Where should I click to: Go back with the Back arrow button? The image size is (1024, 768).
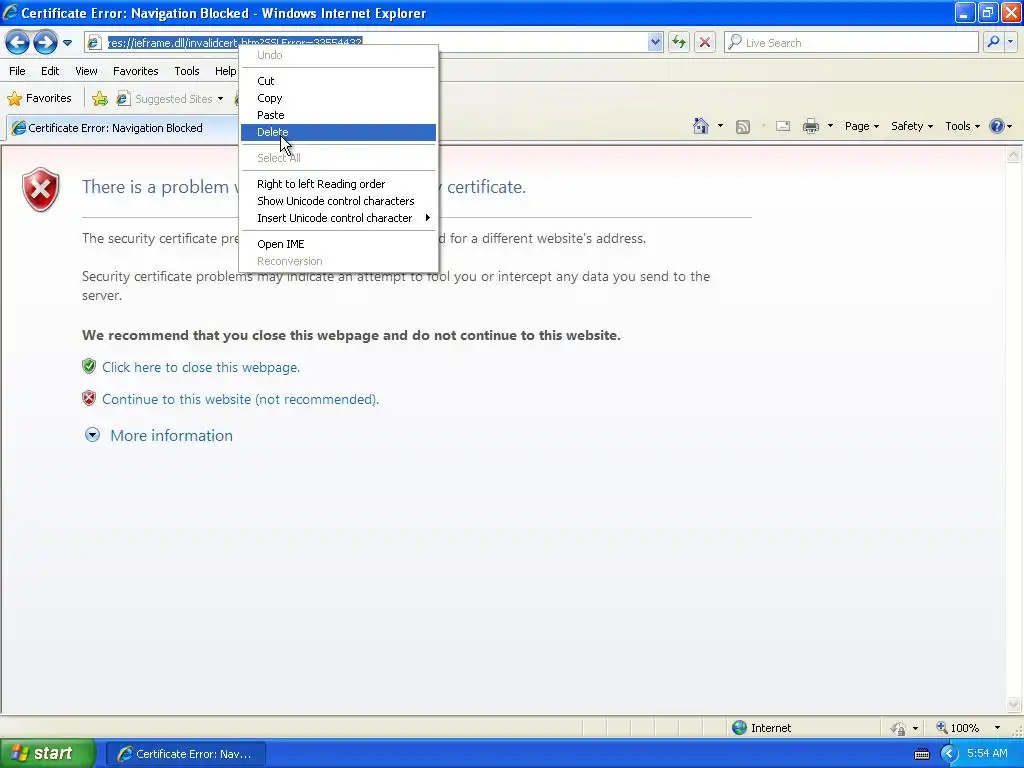pyautogui.click(x=18, y=43)
